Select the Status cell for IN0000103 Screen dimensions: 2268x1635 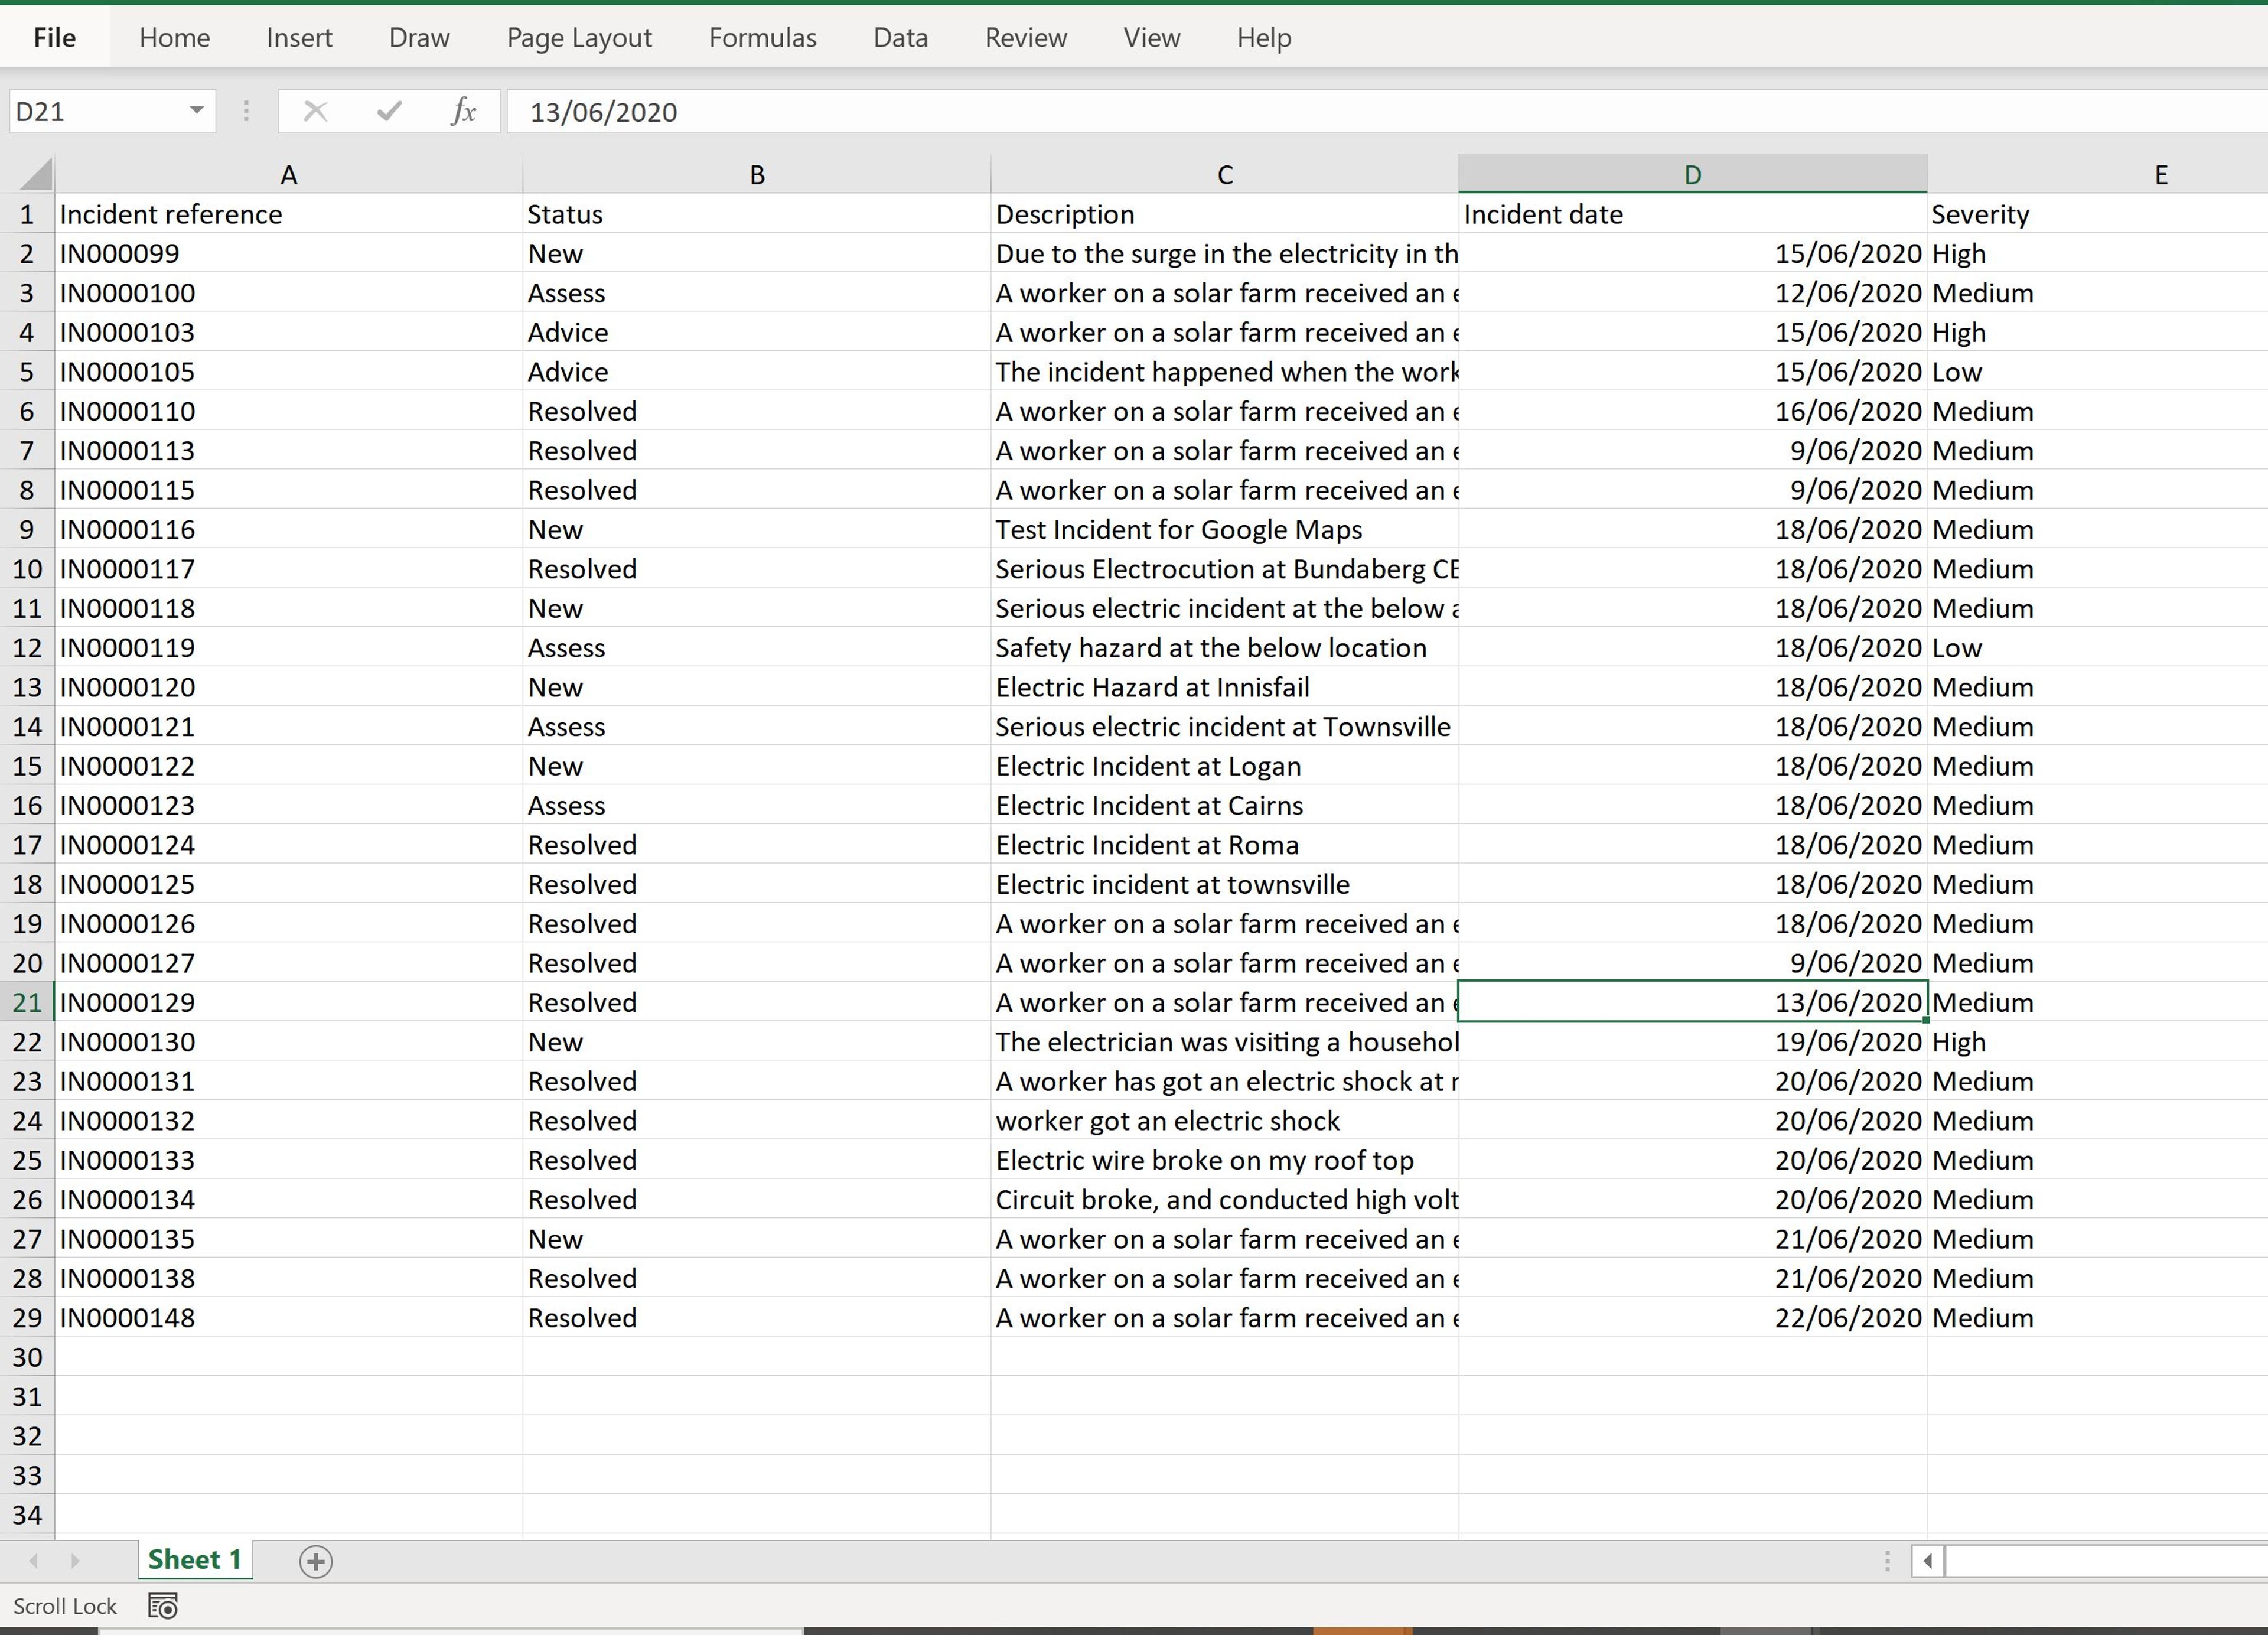(x=757, y=332)
